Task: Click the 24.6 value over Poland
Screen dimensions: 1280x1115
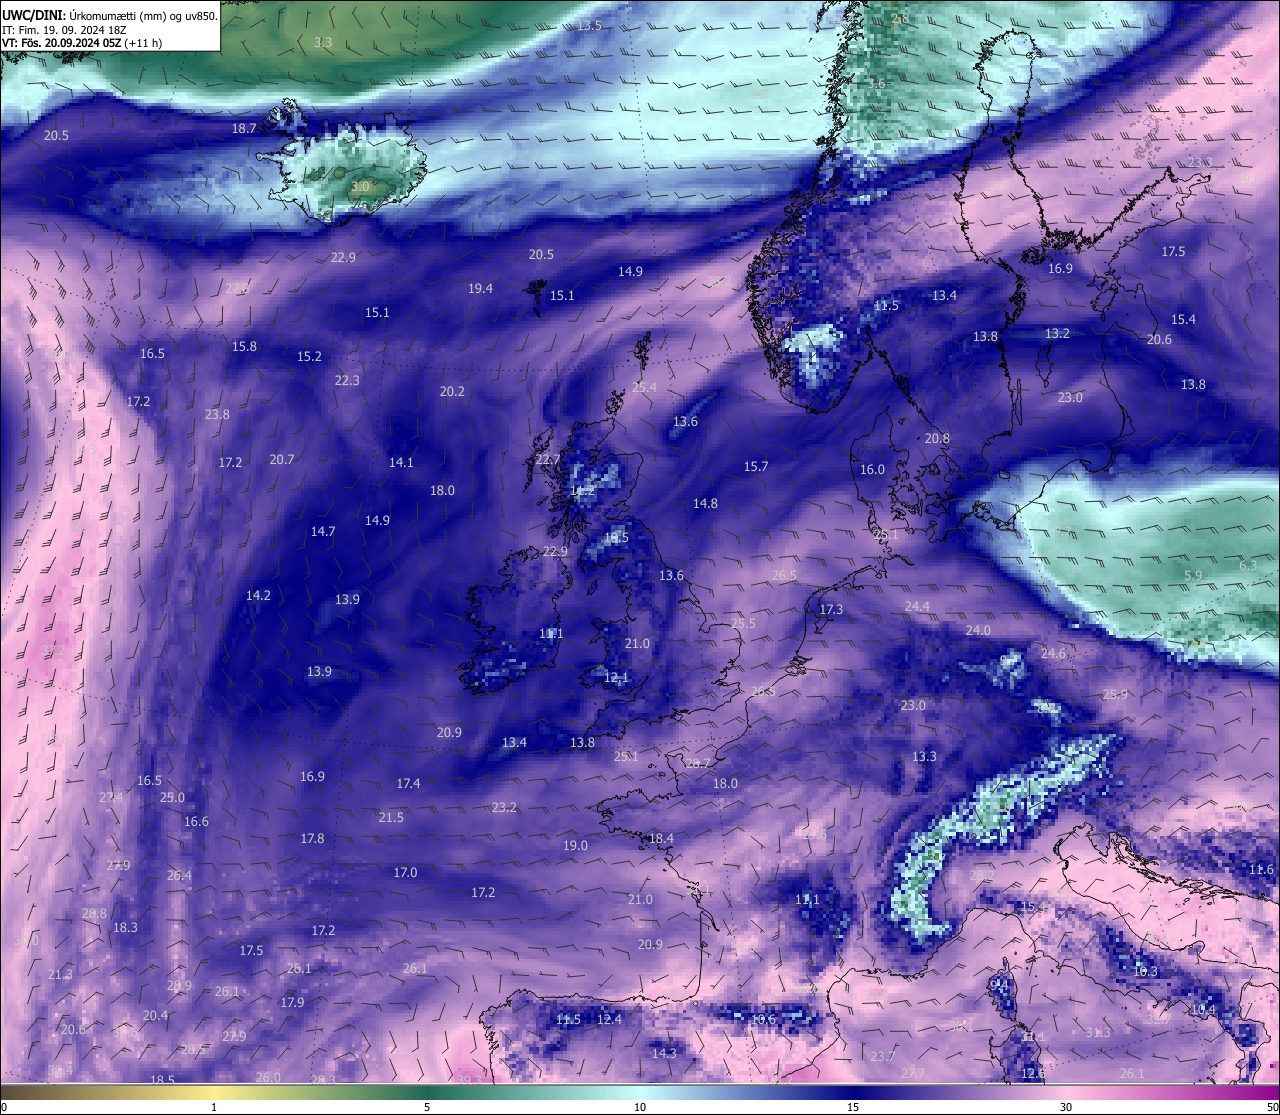Action: [x=1053, y=654]
